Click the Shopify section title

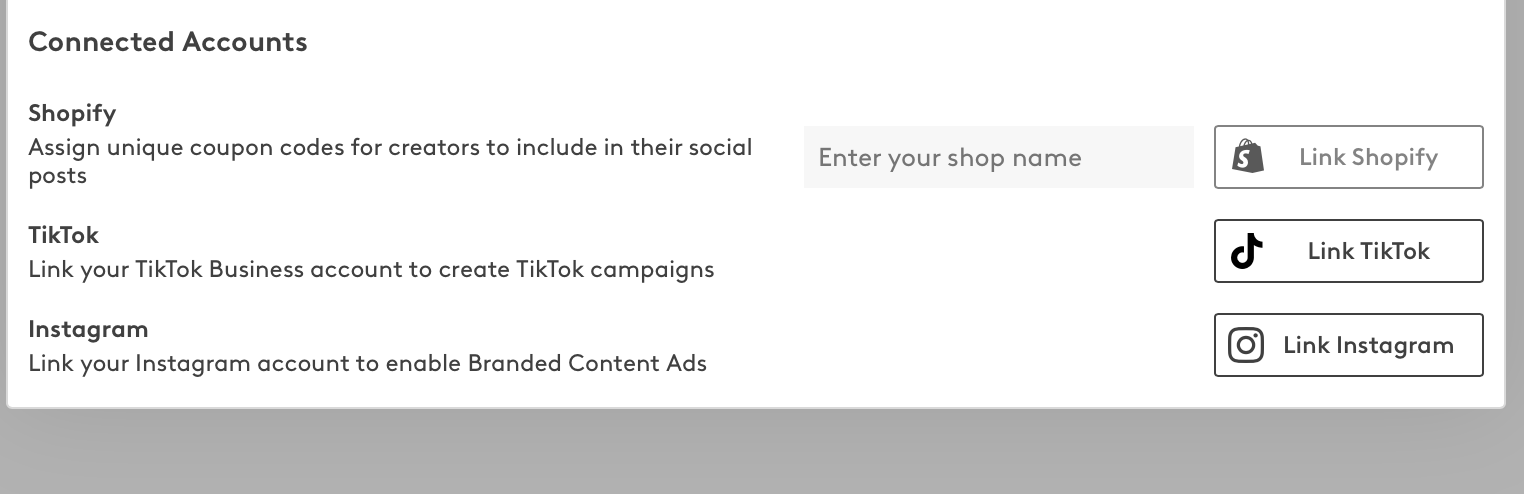coord(72,113)
